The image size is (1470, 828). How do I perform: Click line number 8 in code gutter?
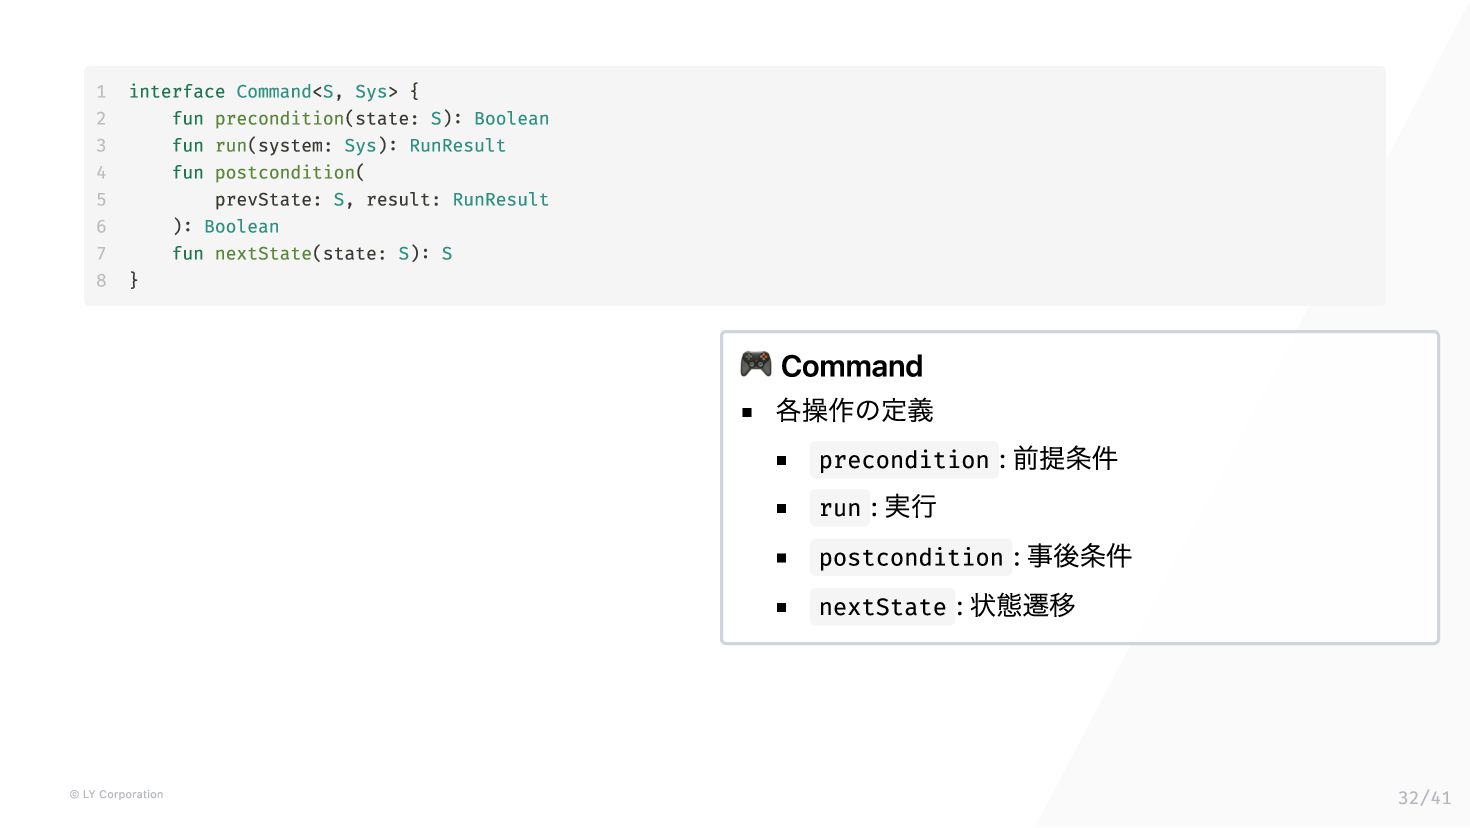pos(101,280)
